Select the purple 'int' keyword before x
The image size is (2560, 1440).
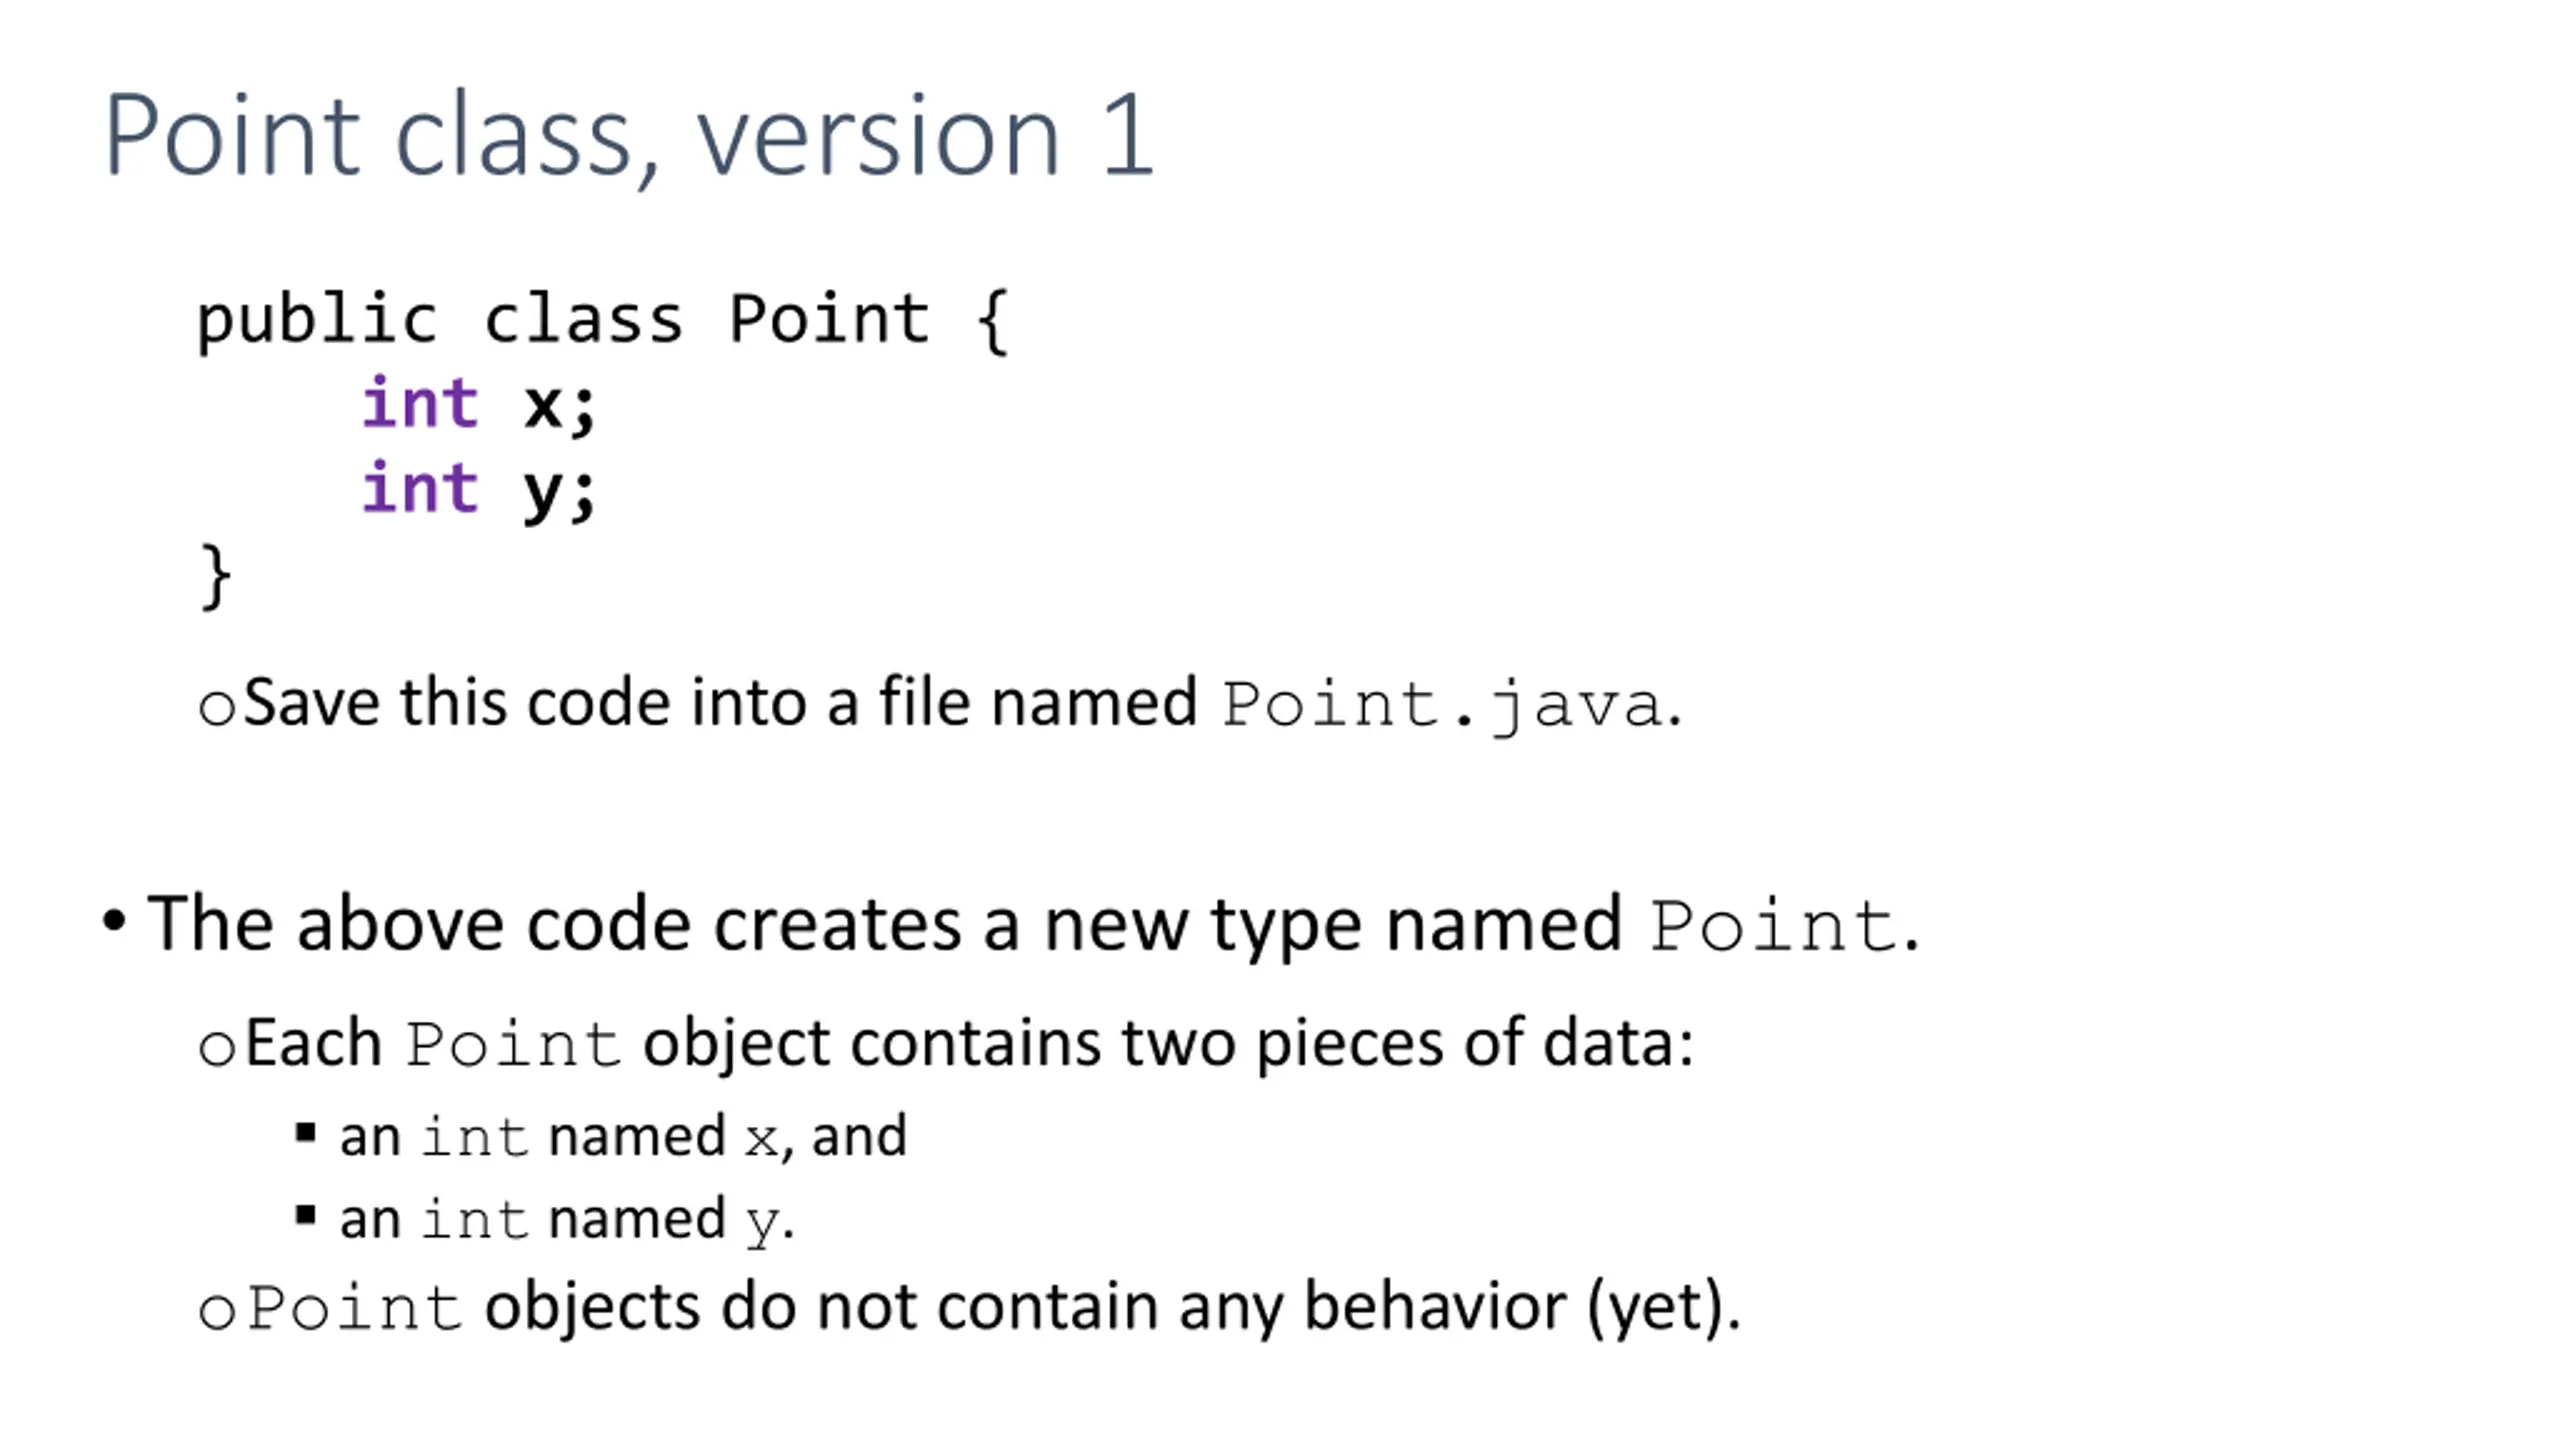pyautogui.click(x=420, y=402)
